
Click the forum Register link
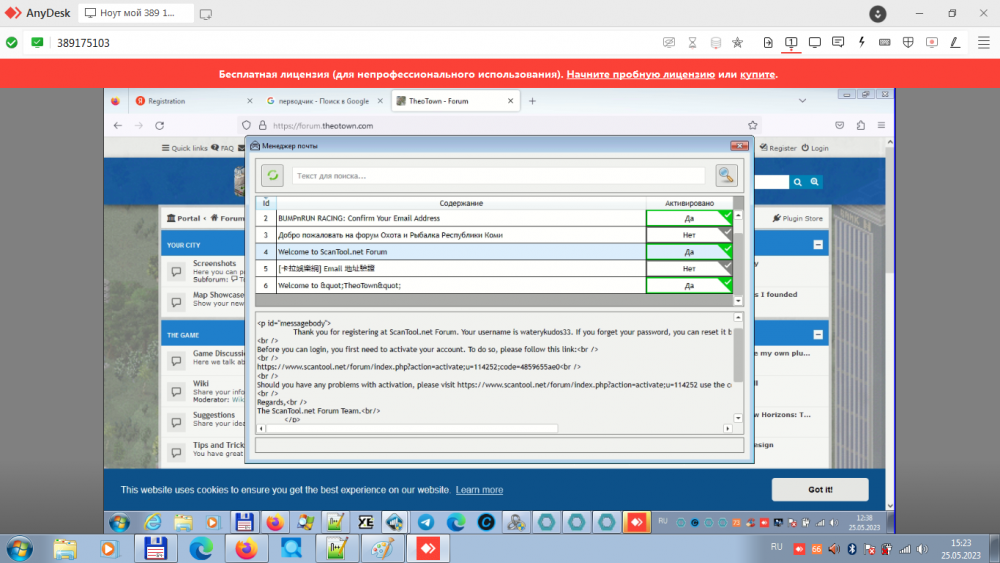(x=778, y=148)
